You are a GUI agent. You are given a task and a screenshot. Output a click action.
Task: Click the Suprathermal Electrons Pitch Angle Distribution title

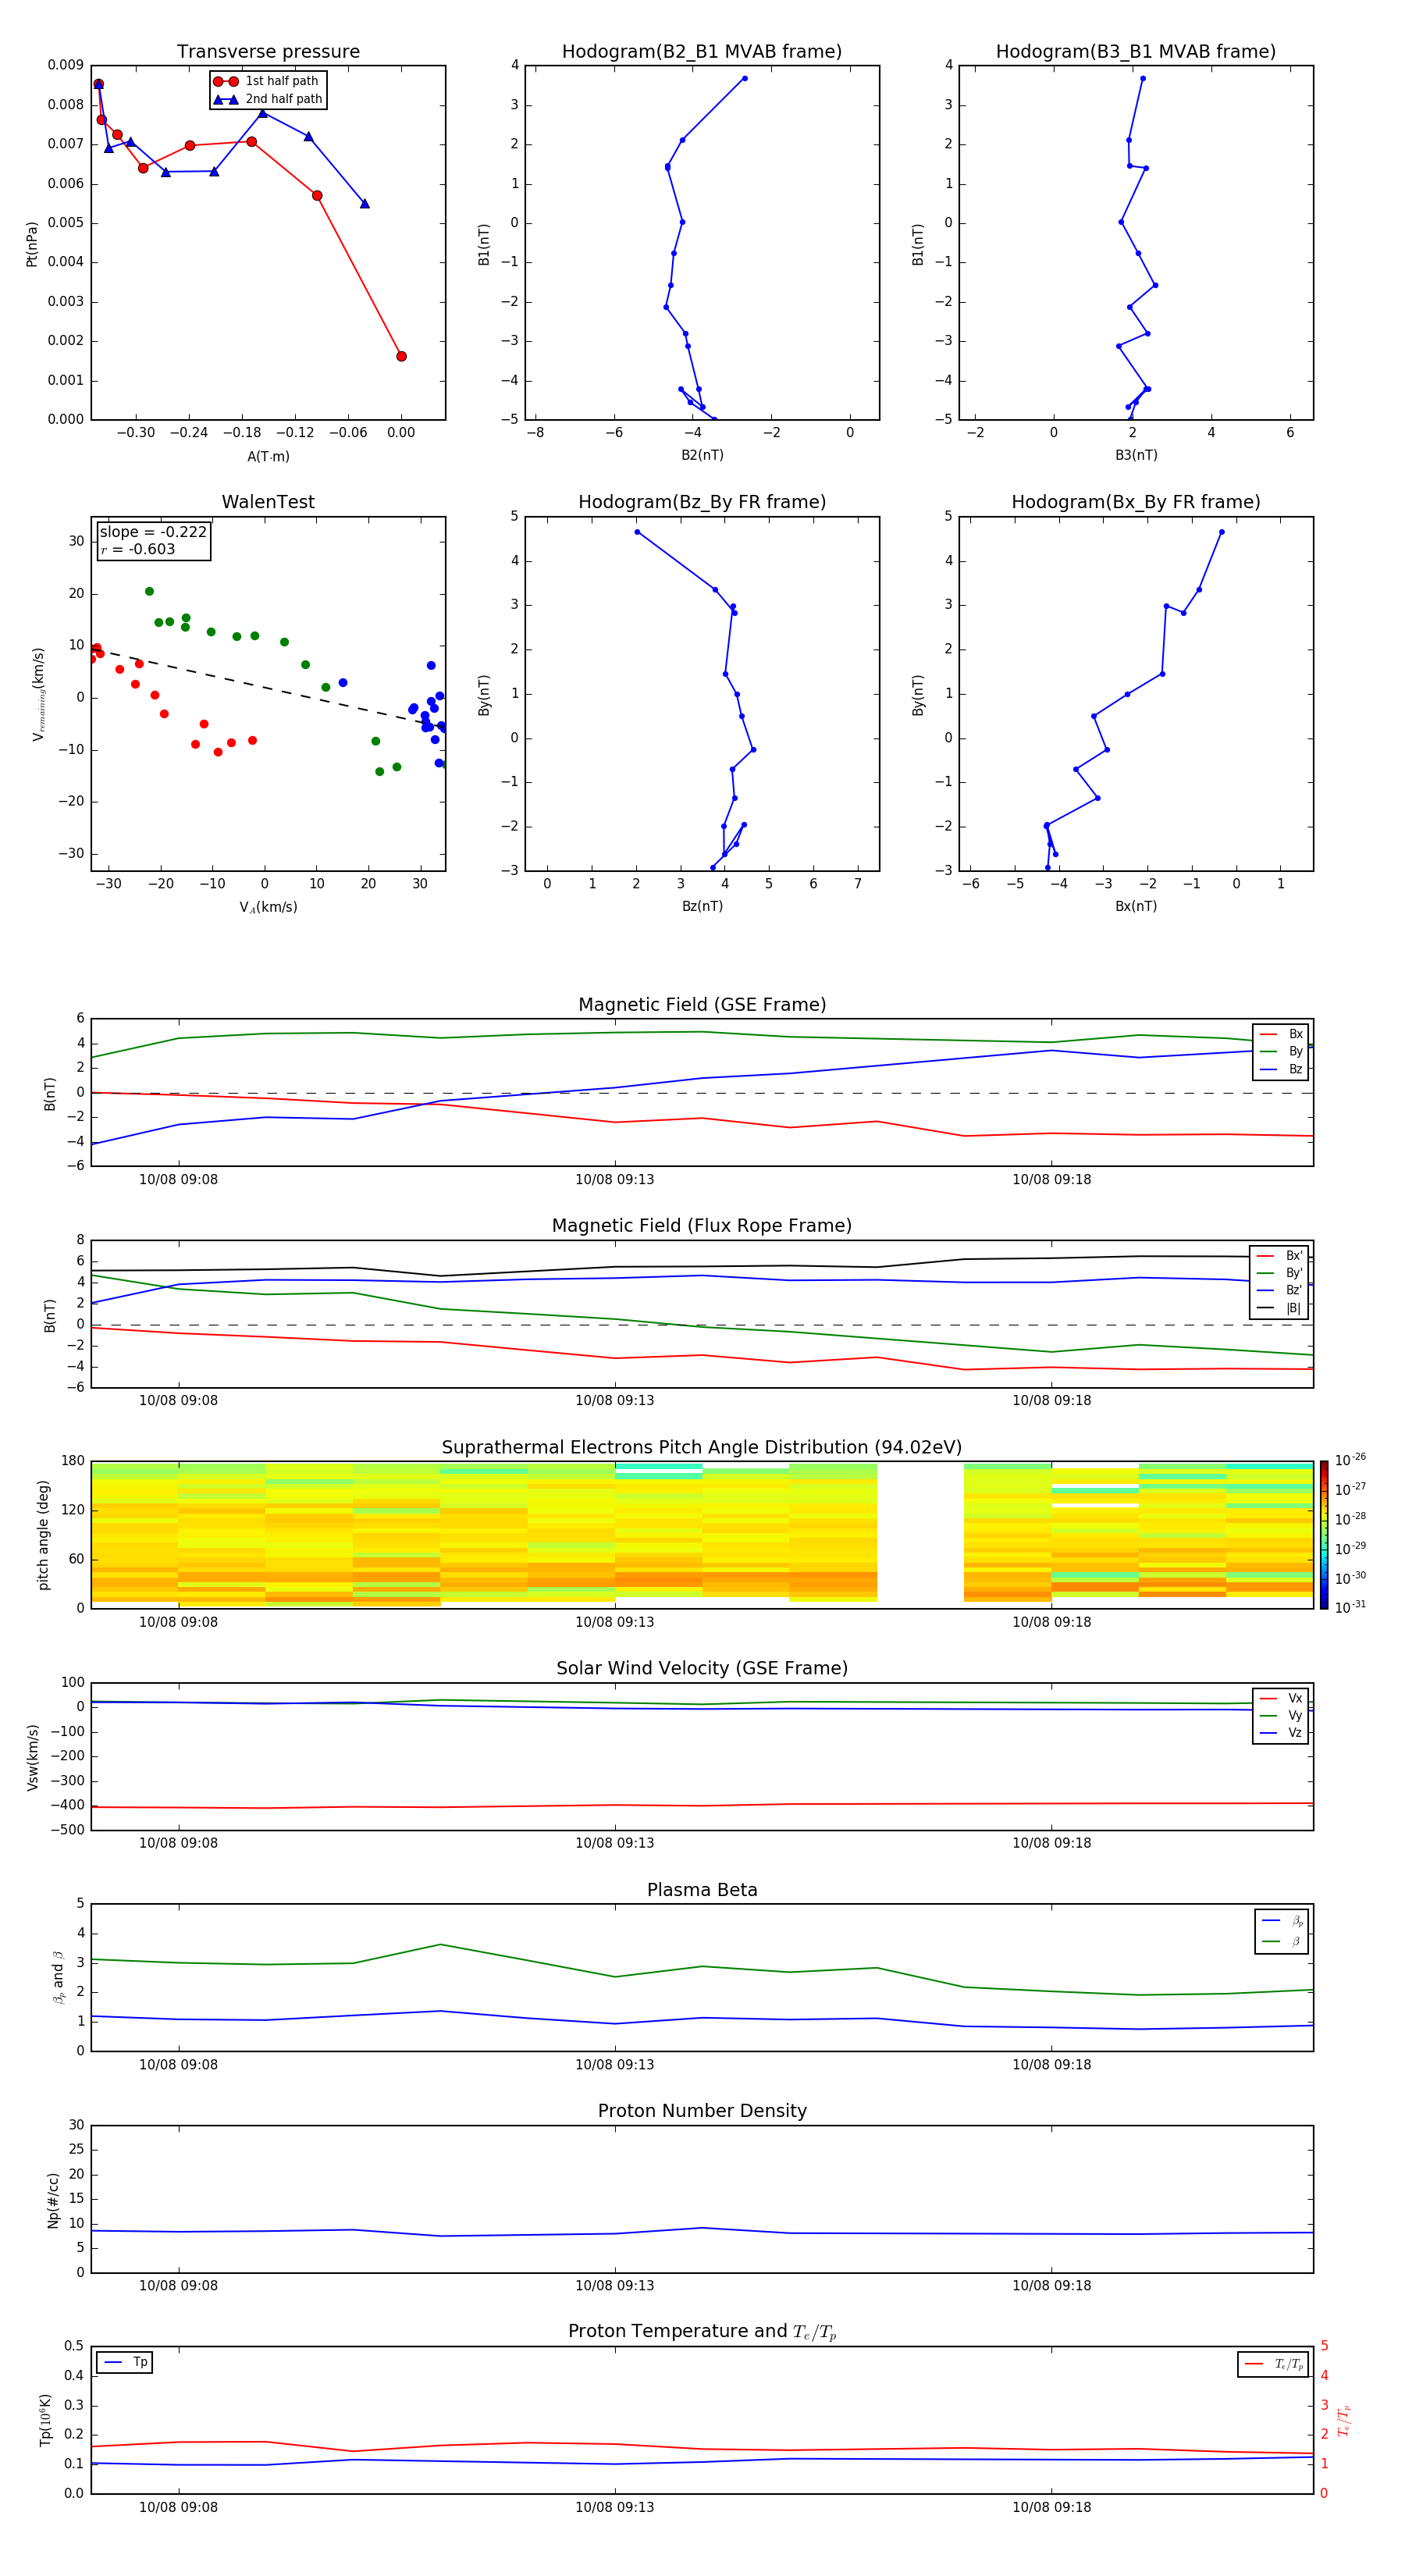point(702,1447)
